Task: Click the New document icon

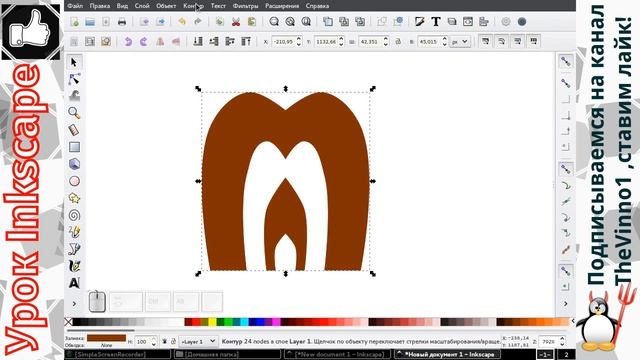Action: click(75, 22)
